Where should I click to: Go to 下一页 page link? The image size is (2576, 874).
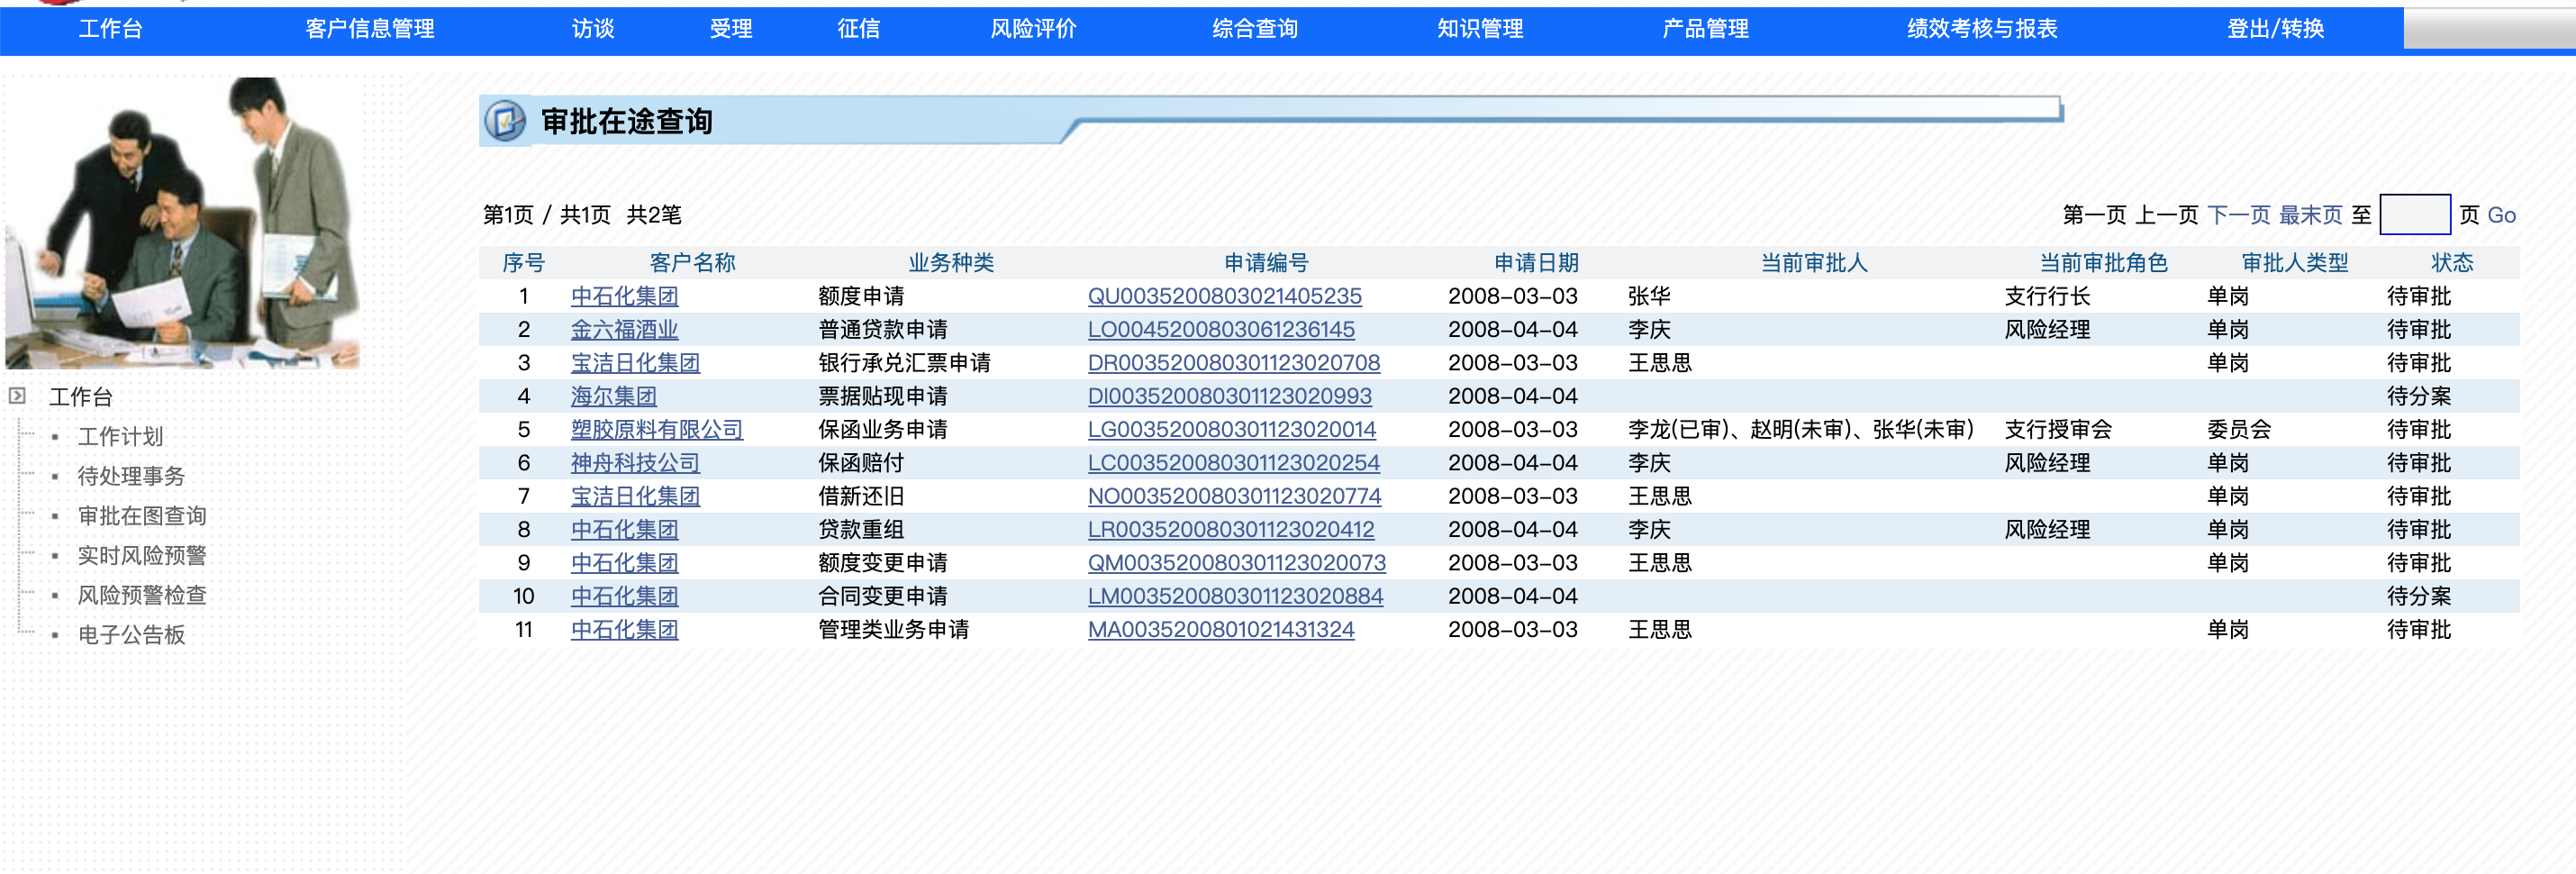pos(2238,215)
